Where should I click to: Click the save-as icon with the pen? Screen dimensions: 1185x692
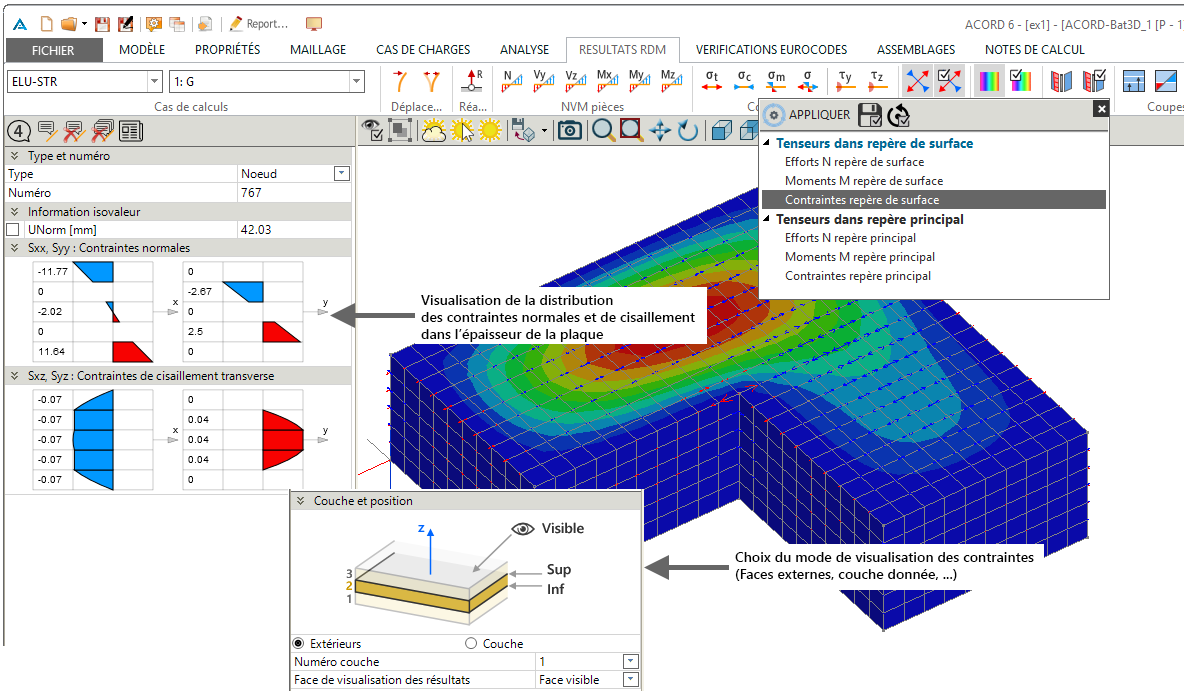point(125,24)
